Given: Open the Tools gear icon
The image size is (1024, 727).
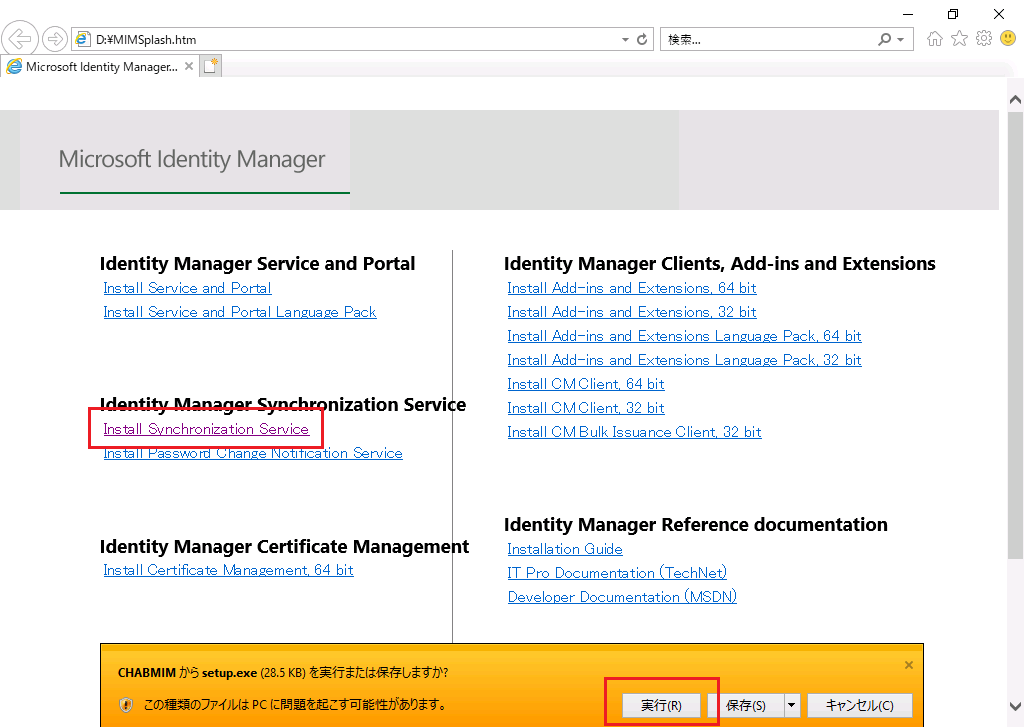Looking at the screenshot, I should [984, 39].
